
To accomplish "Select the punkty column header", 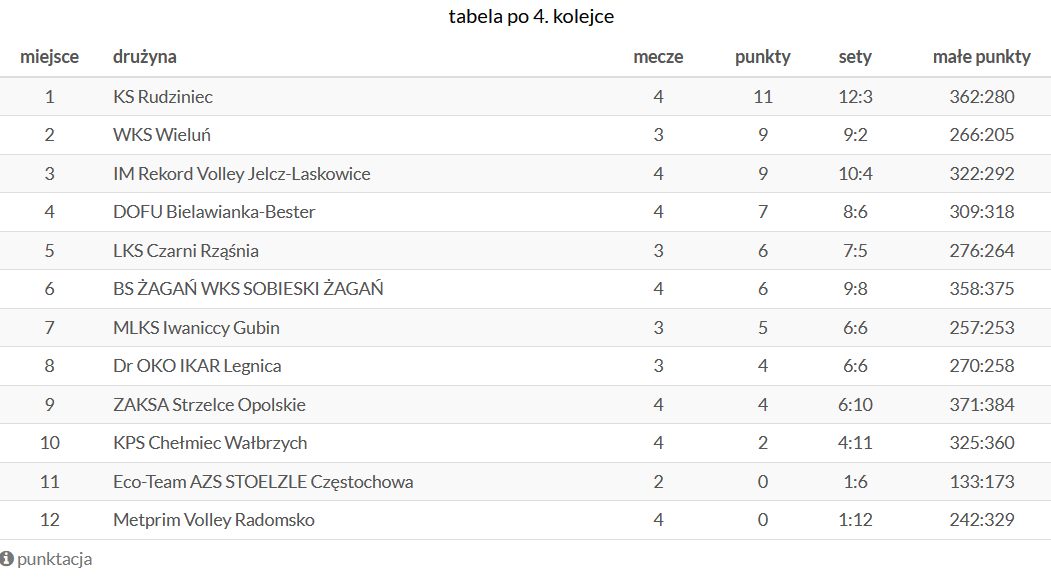I will coord(763,57).
